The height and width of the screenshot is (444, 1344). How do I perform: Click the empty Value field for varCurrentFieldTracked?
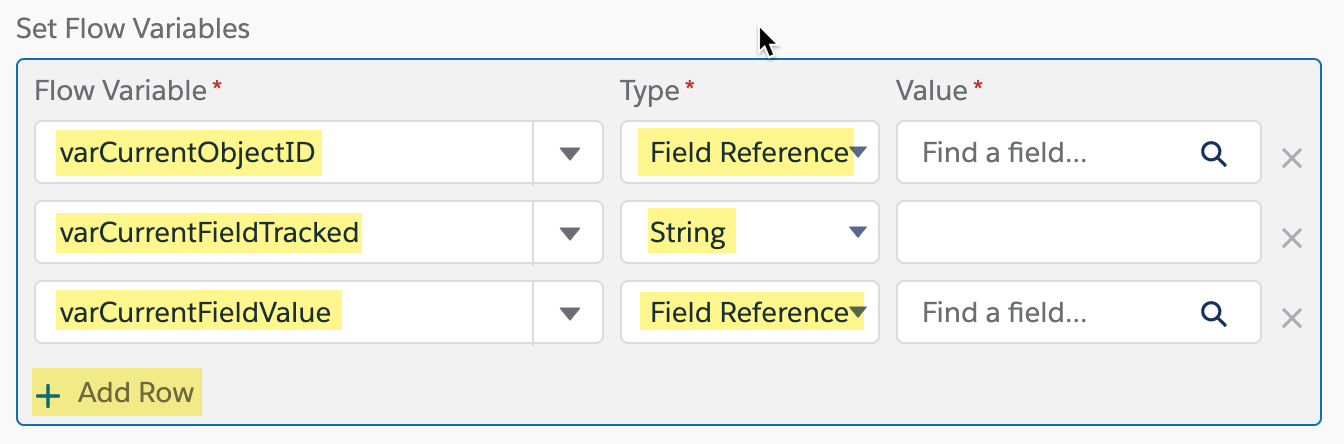pos(1078,233)
